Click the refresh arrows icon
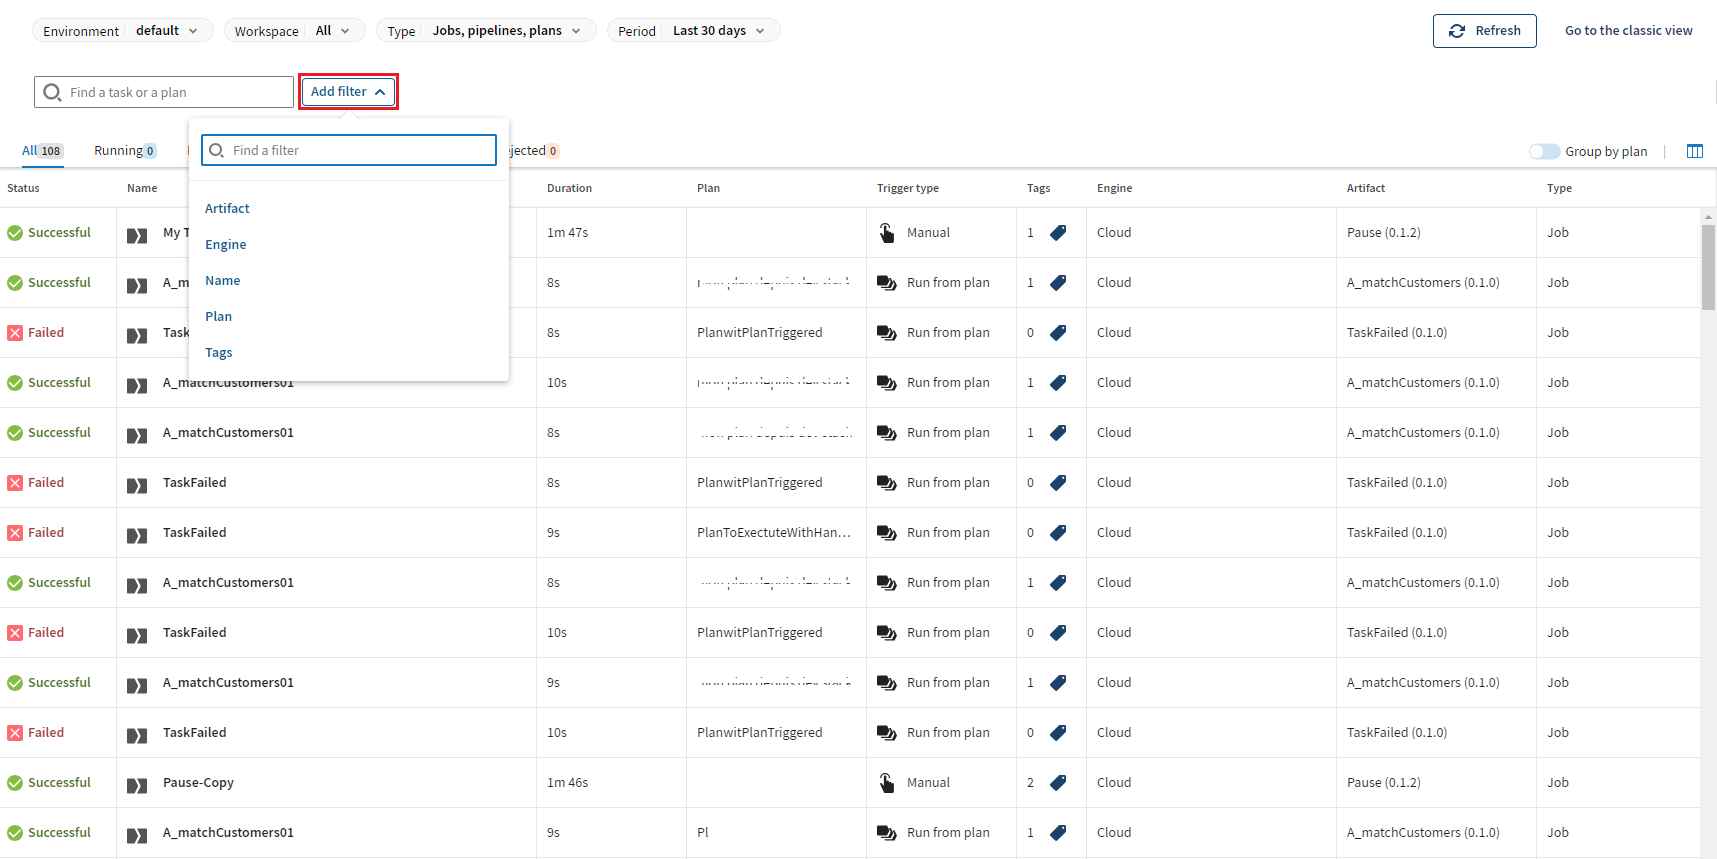Viewport: 1717px width, 859px height. tap(1457, 31)
